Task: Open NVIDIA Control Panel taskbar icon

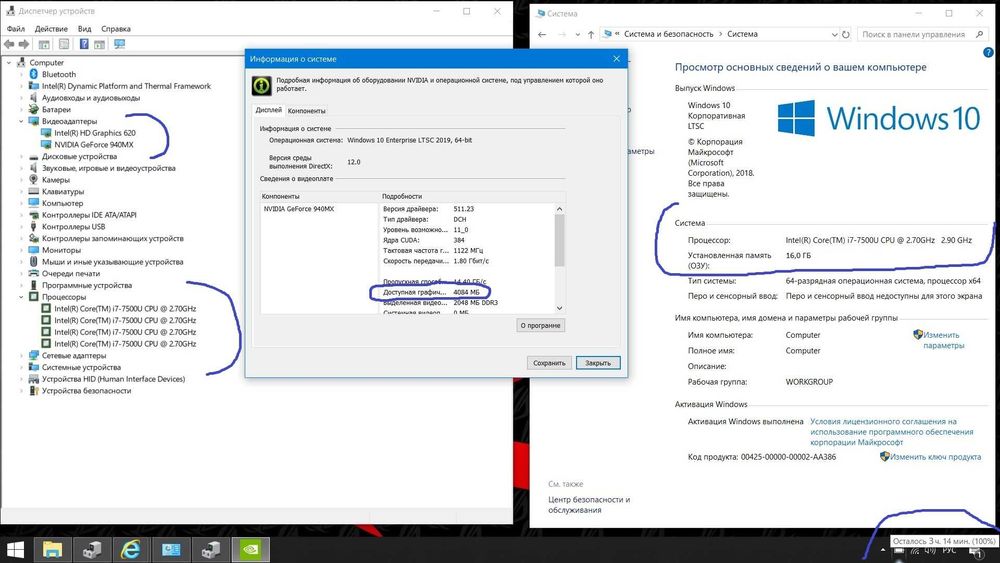Action: [x=250, y=550]
